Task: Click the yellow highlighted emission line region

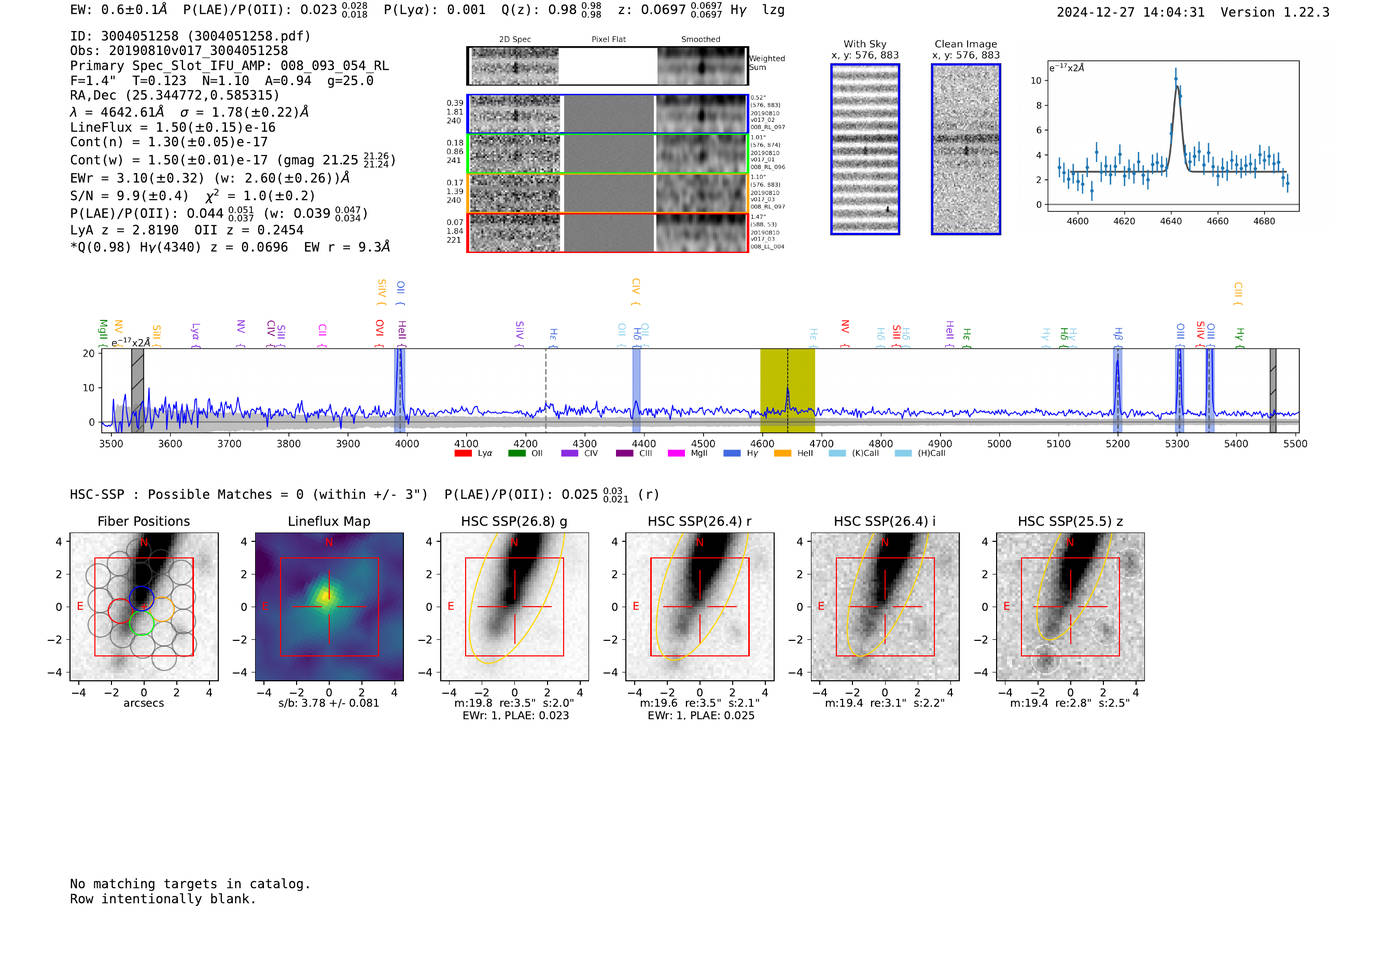Action: click(x=787, y=390)
